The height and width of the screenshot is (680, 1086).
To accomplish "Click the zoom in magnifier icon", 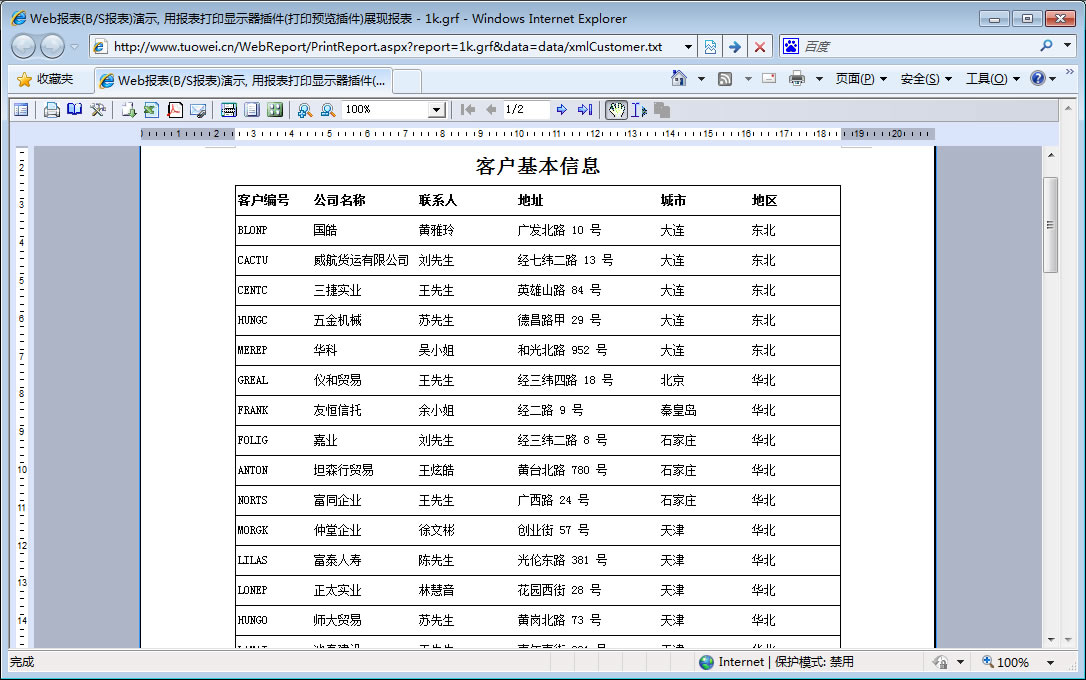I will 304,110.
